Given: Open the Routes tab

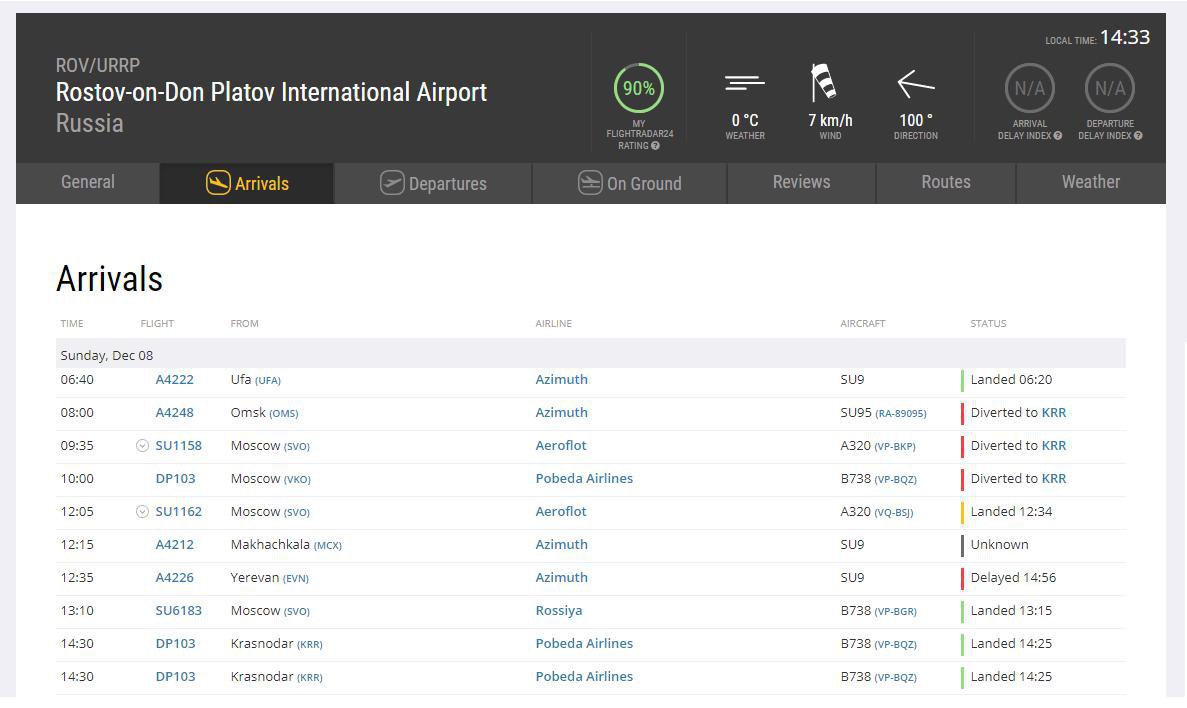Looking at the screenshot, I should (x=946, y=182).
